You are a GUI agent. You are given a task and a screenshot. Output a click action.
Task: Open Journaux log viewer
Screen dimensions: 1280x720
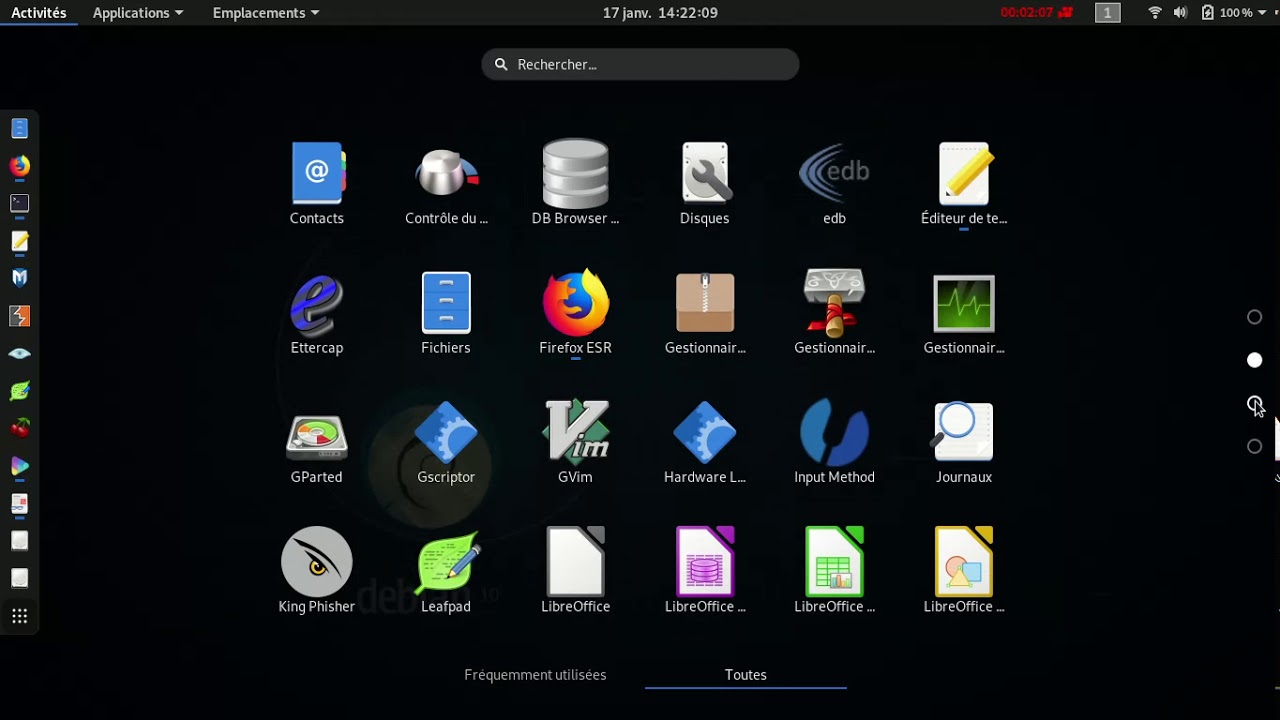click(964, 444)
